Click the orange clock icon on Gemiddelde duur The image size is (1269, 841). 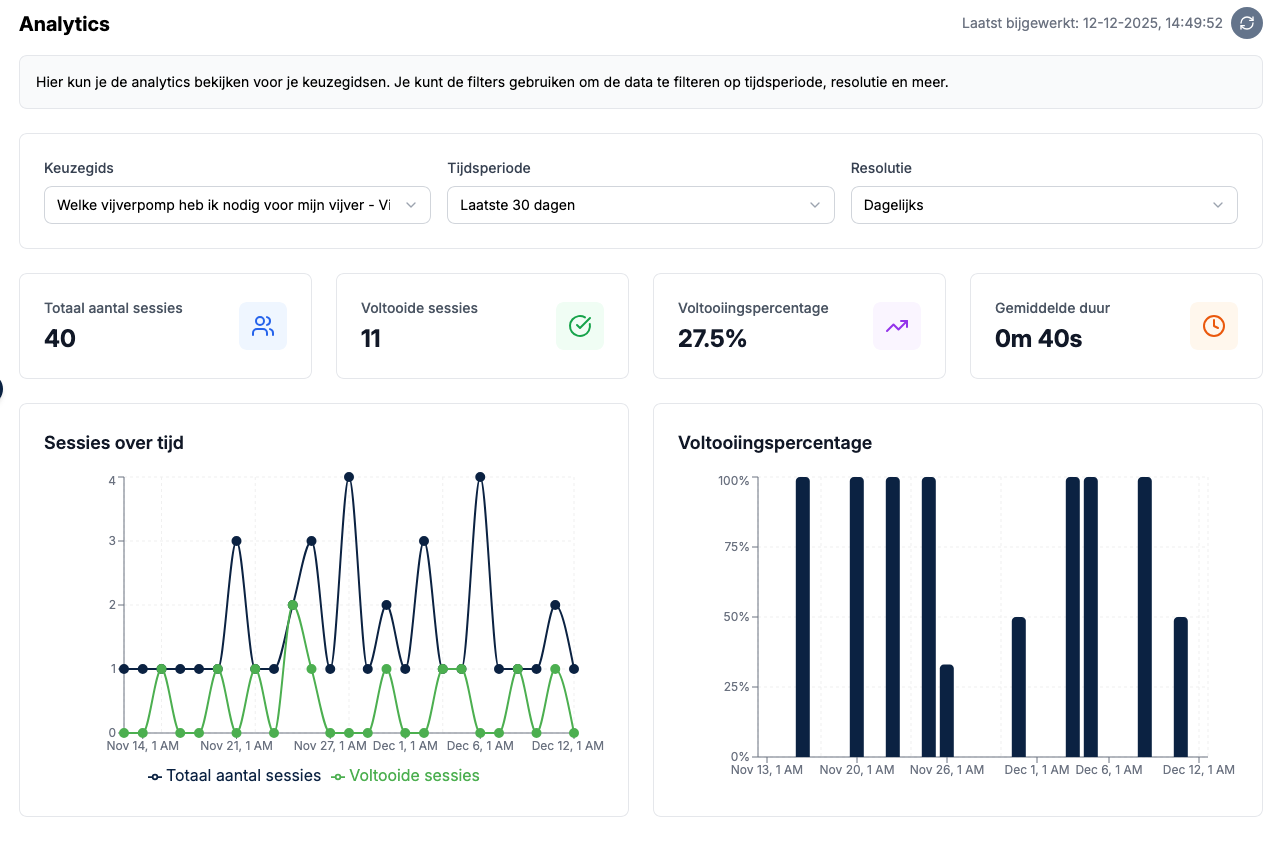coord(1213,326)
